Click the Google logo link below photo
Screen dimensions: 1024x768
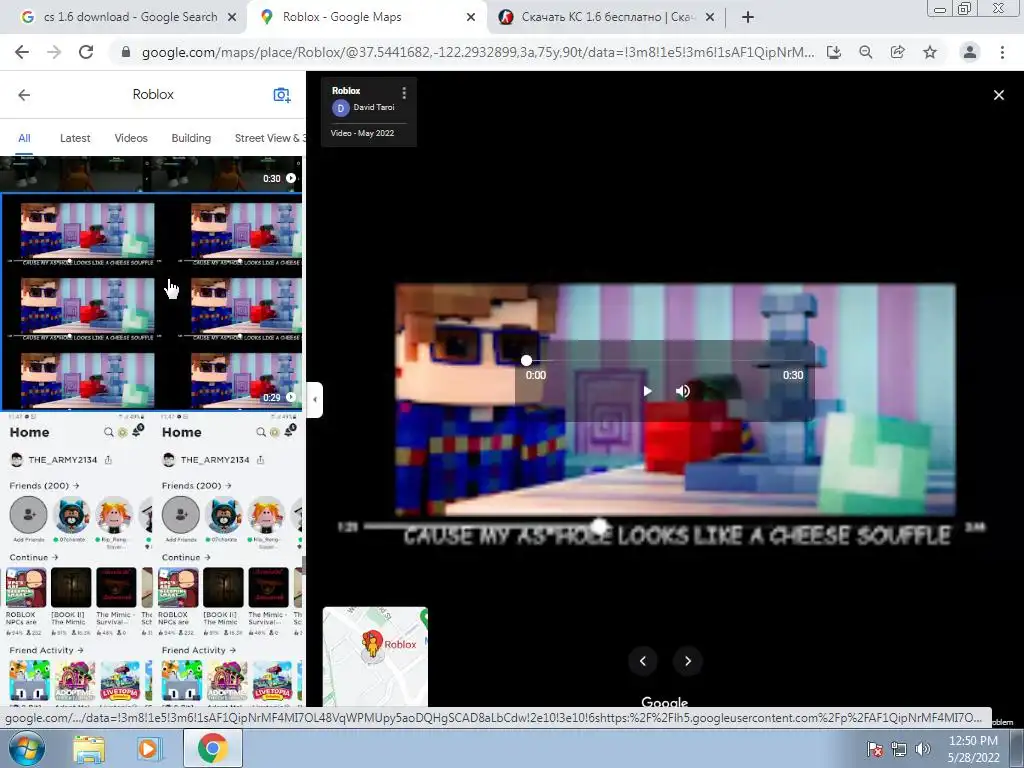pos(664,702)
